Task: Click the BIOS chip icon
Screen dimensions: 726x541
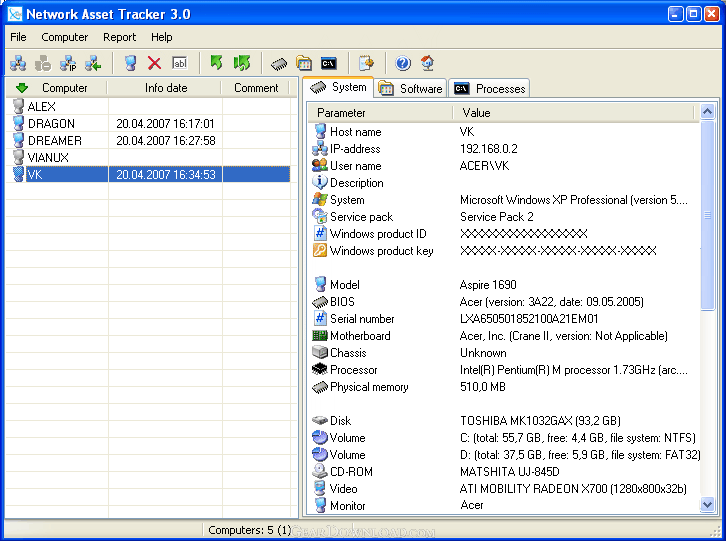Action: point(319,302)
